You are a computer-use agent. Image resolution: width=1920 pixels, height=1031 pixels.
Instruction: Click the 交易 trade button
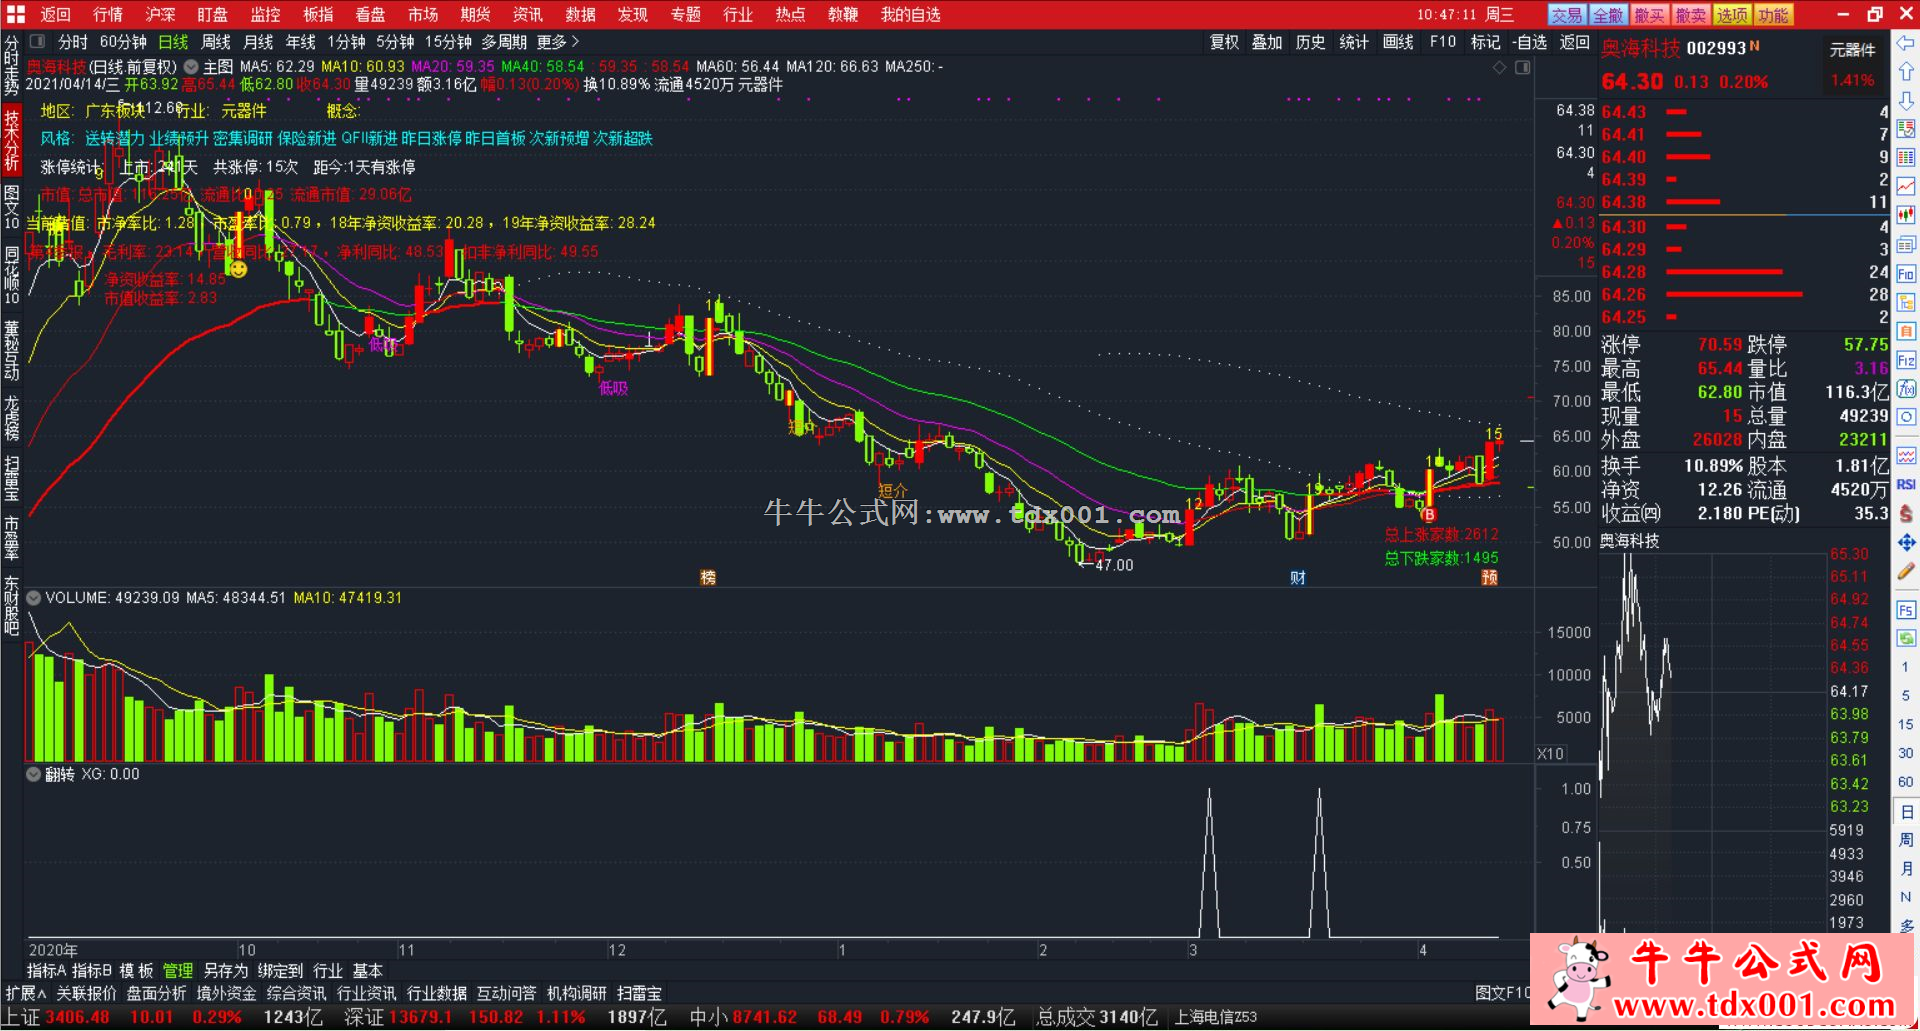pos(1567,15)
